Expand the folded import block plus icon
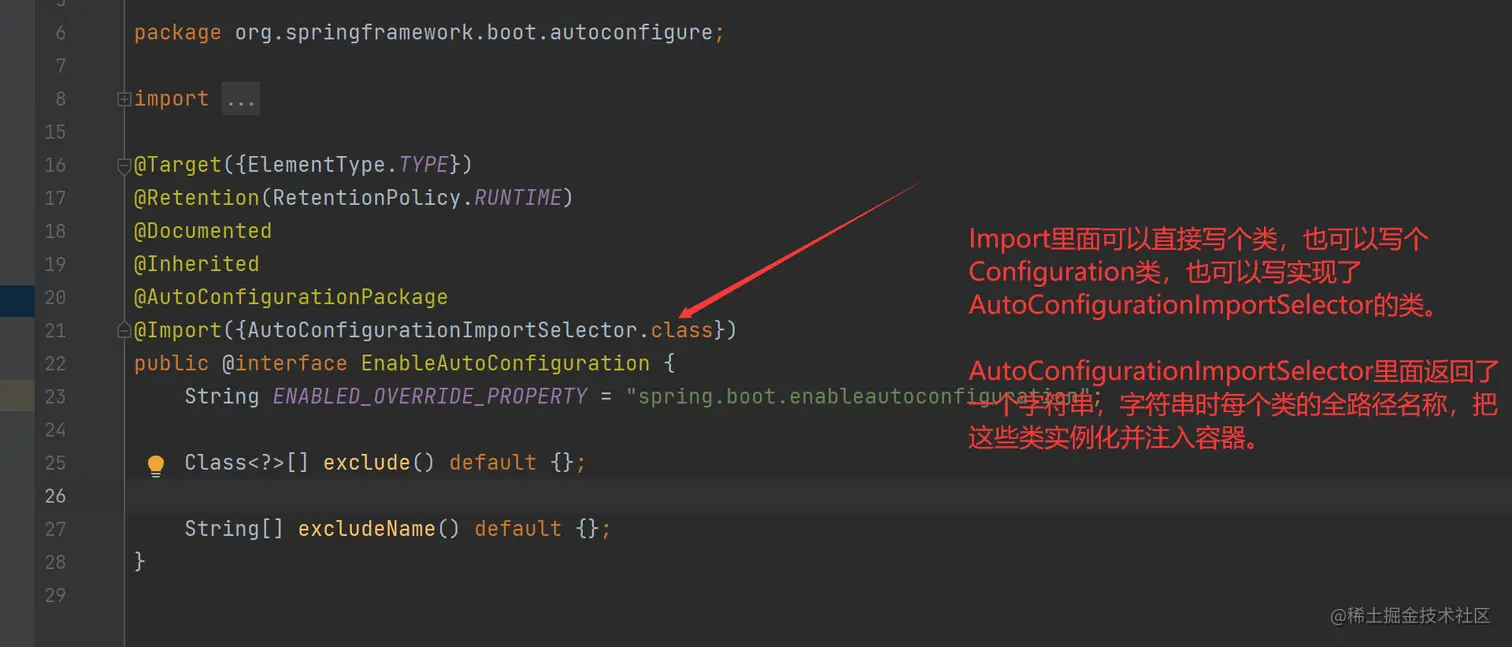The image size is (1512, 647). coord(124,99)
